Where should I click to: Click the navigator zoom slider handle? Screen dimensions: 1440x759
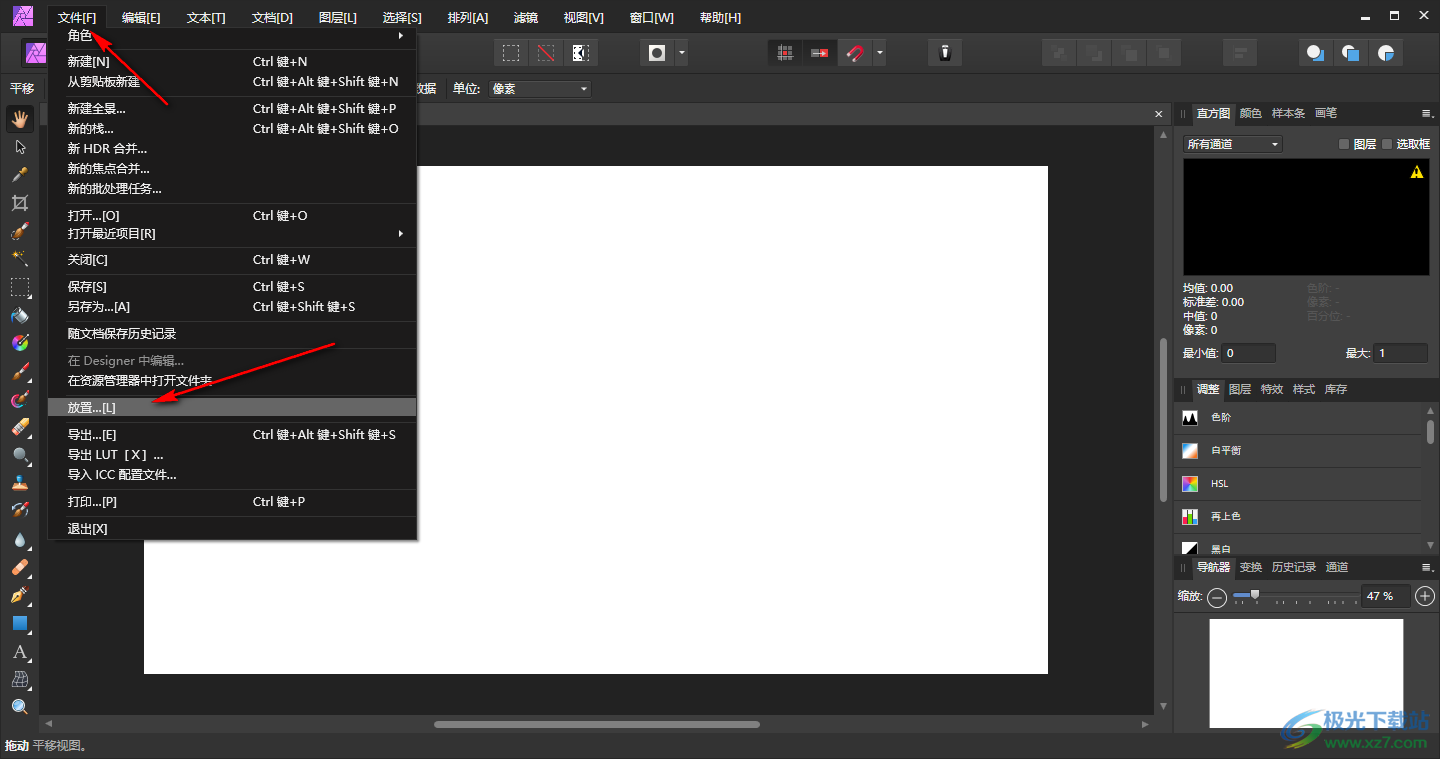pyautogui.click(x=1254, y=595)
